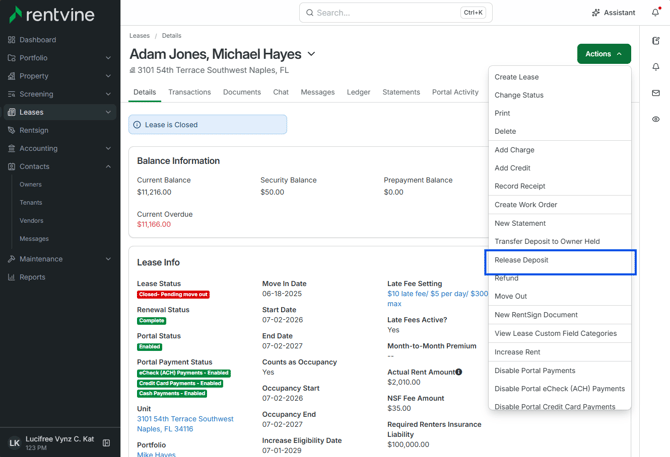Viewport: 670px width, 457px height.
Task: Click the info icon beside Actual Rent Amount
Action: pos(459,372)
